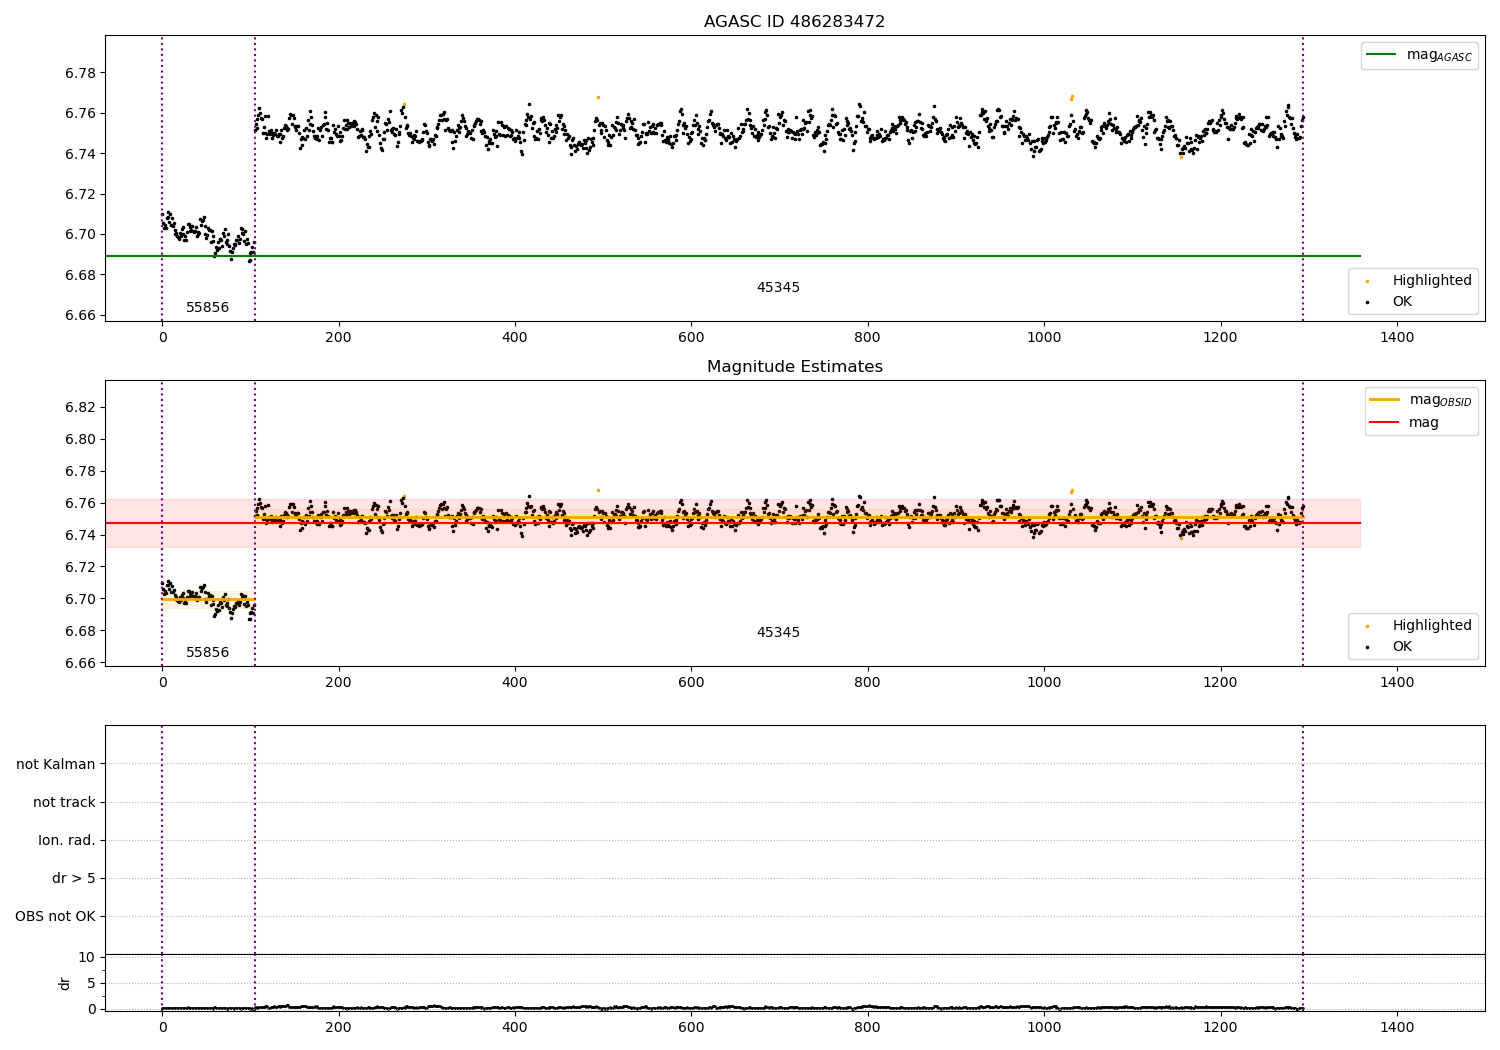Click the orange mag OBSID legend line

(x=1385, y=400)
